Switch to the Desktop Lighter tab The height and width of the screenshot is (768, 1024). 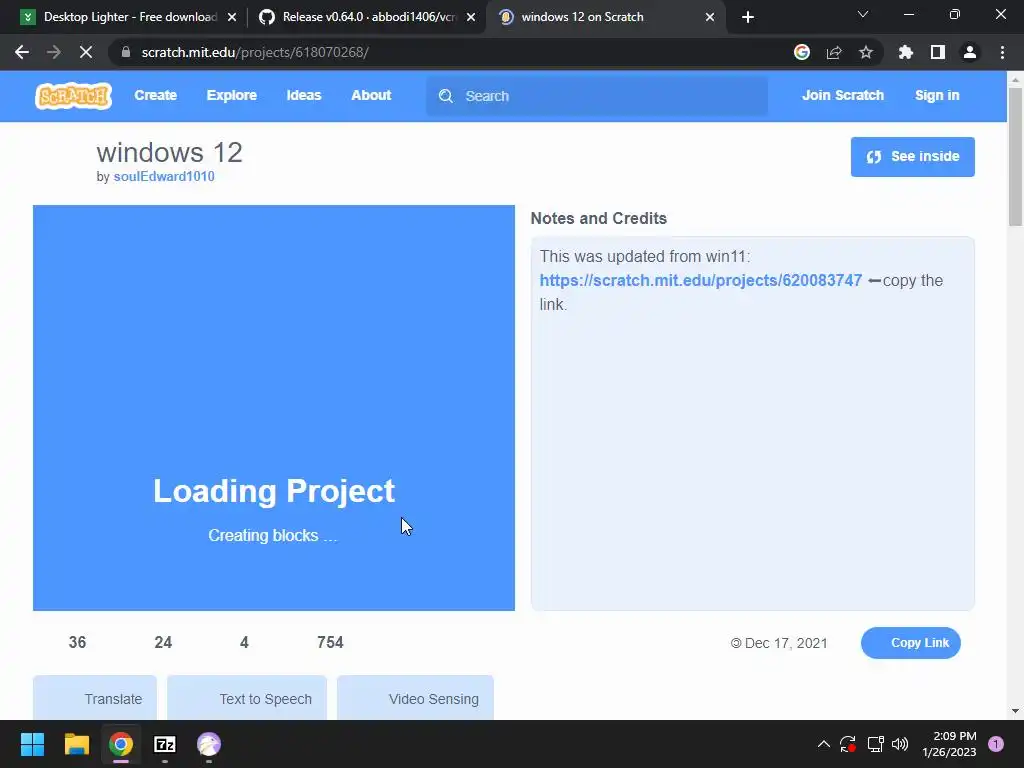129,17
